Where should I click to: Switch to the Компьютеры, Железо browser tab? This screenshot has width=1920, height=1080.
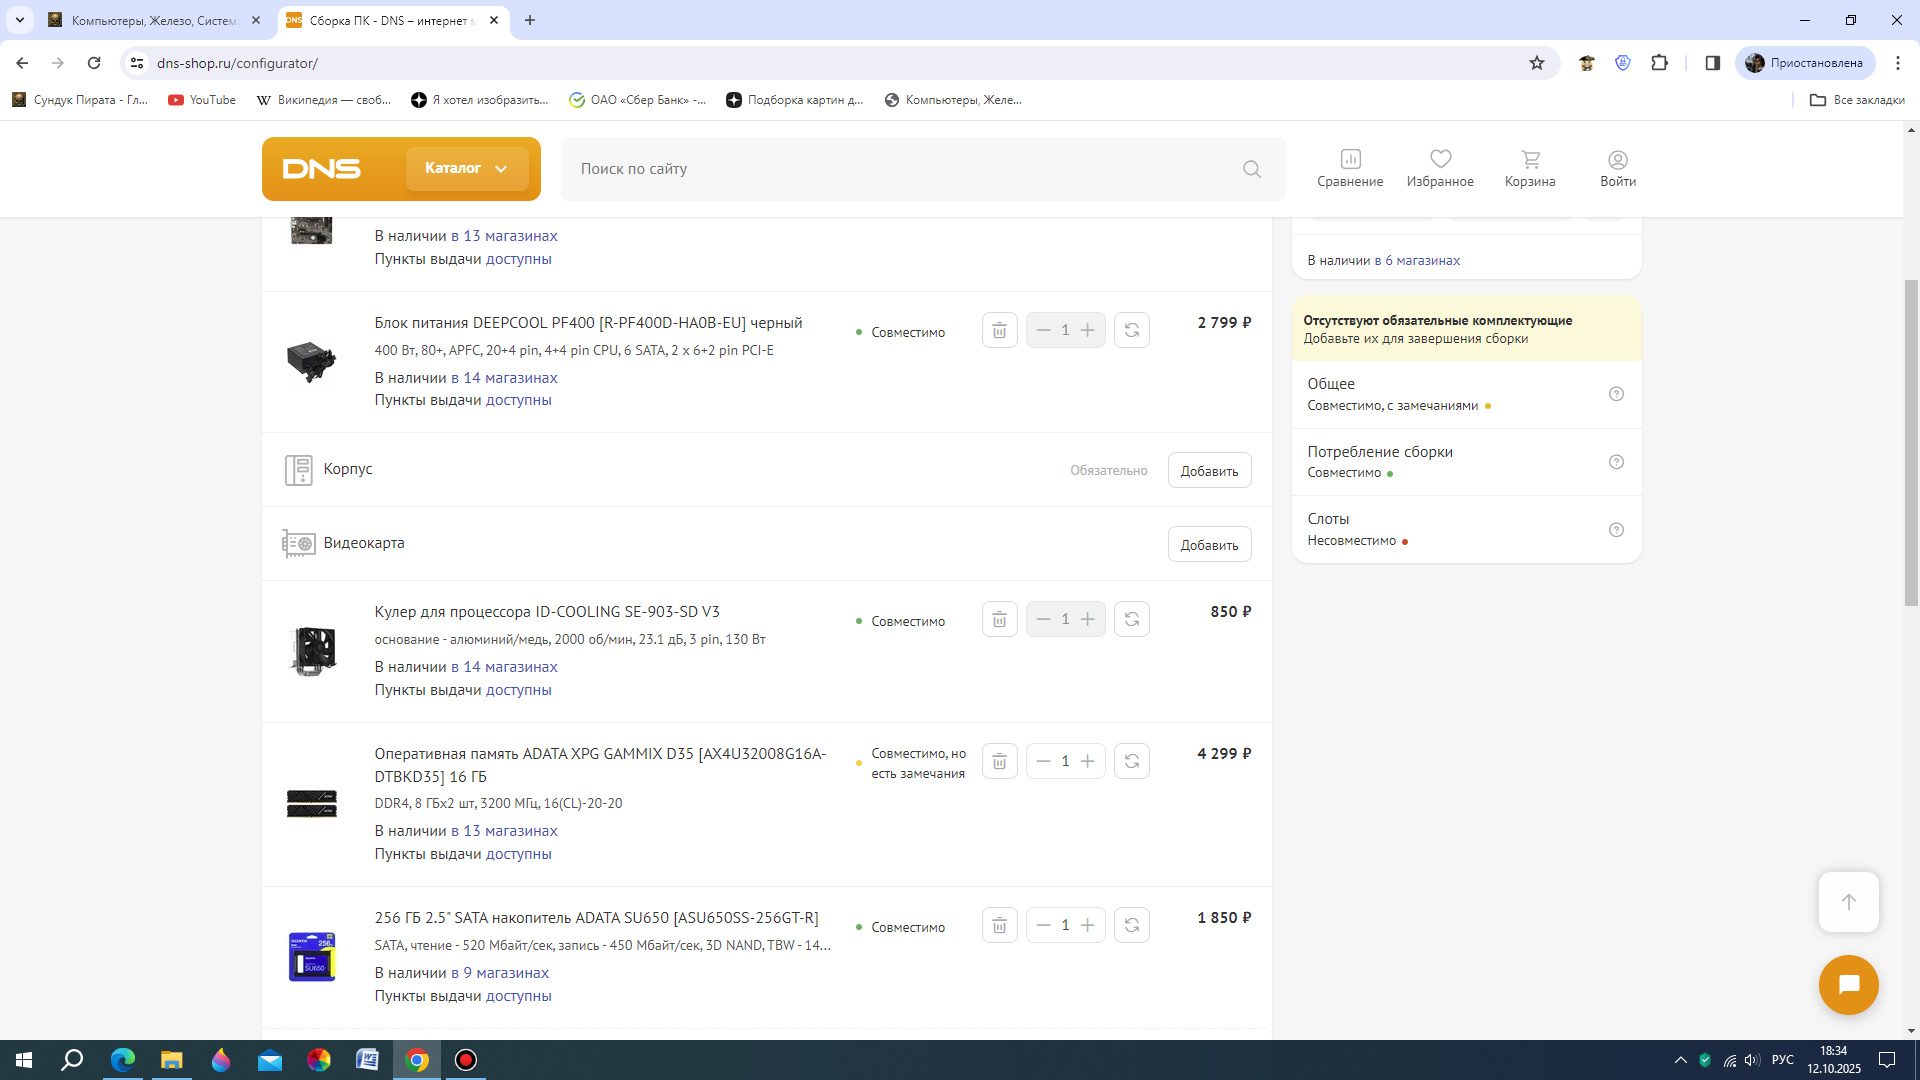pos(153,20)
